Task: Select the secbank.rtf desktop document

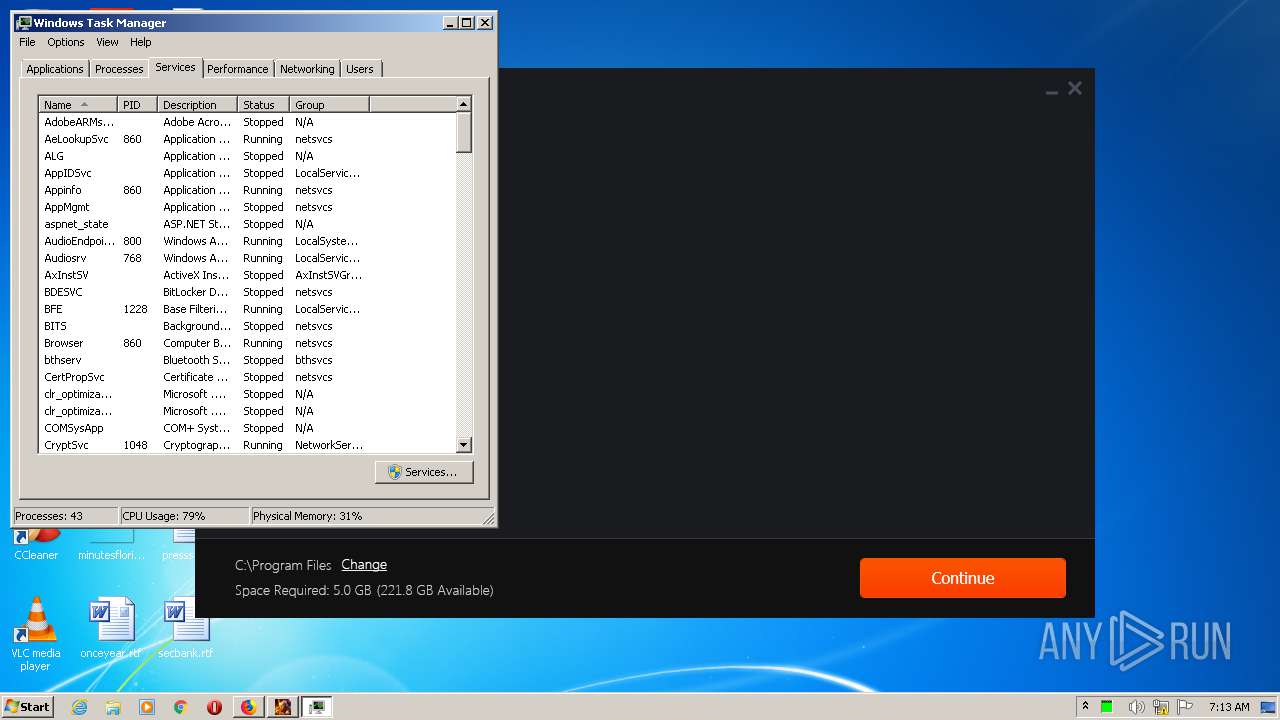Action: 186,628
